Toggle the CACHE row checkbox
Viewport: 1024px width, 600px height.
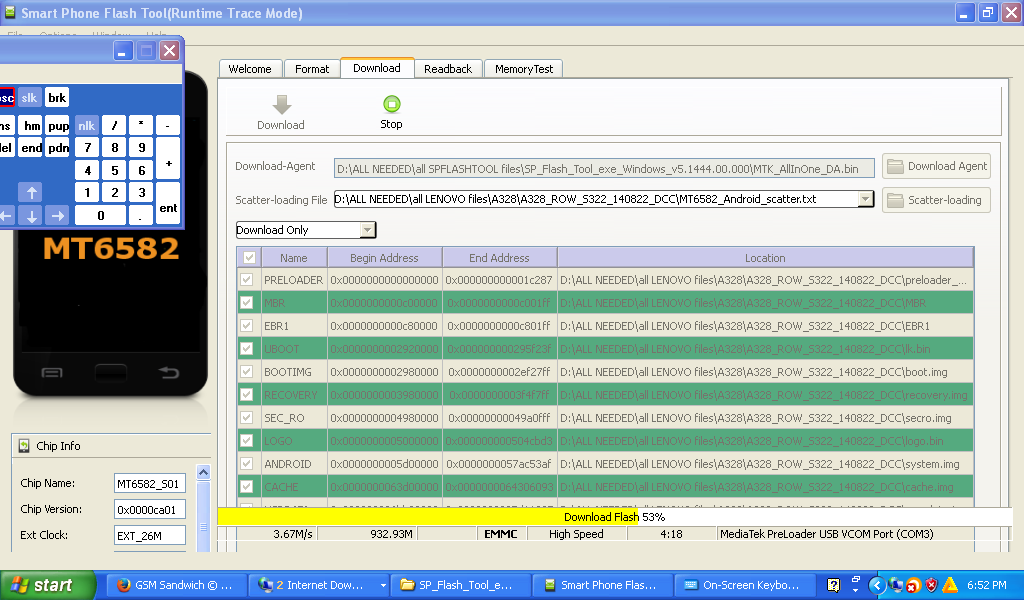click(x=246, y=486)
